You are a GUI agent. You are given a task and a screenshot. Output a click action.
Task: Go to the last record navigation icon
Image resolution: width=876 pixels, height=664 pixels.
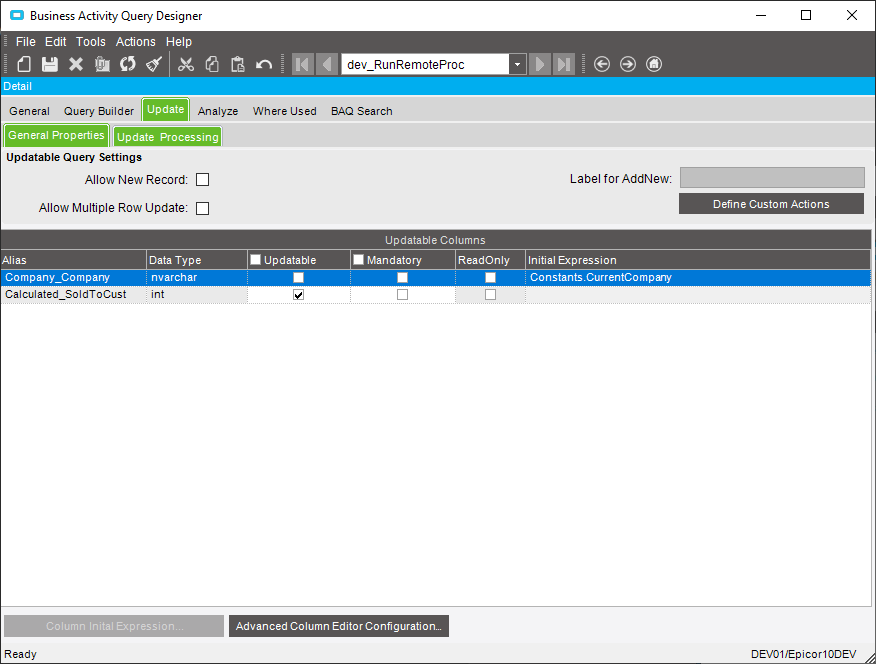[x=564, y=64]
